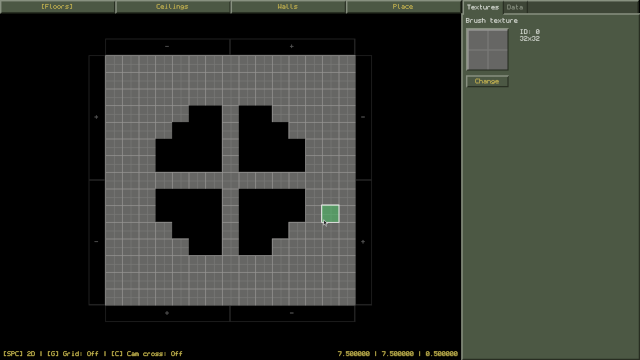
Task: Open the Place tab
Action: (x=403, y=7)
